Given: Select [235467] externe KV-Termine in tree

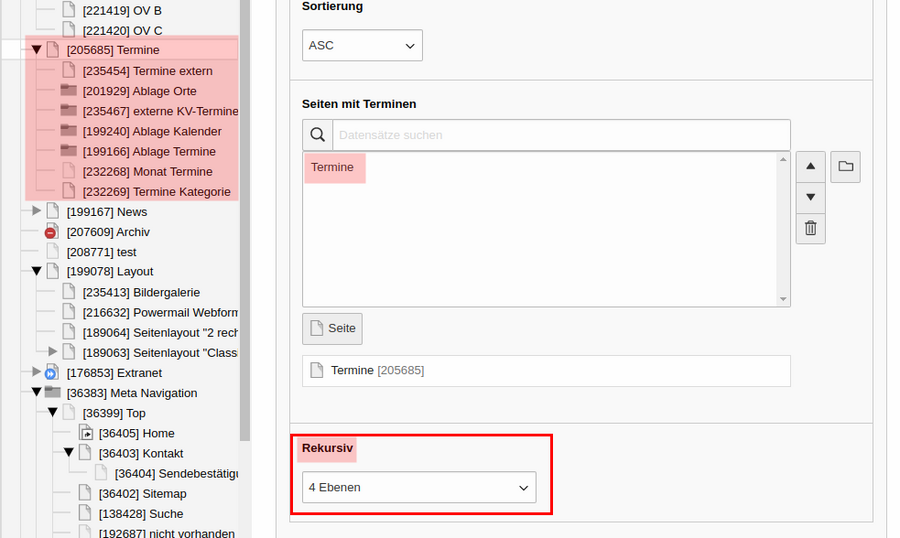Looking at the screenshot, I should click(160, 111).
